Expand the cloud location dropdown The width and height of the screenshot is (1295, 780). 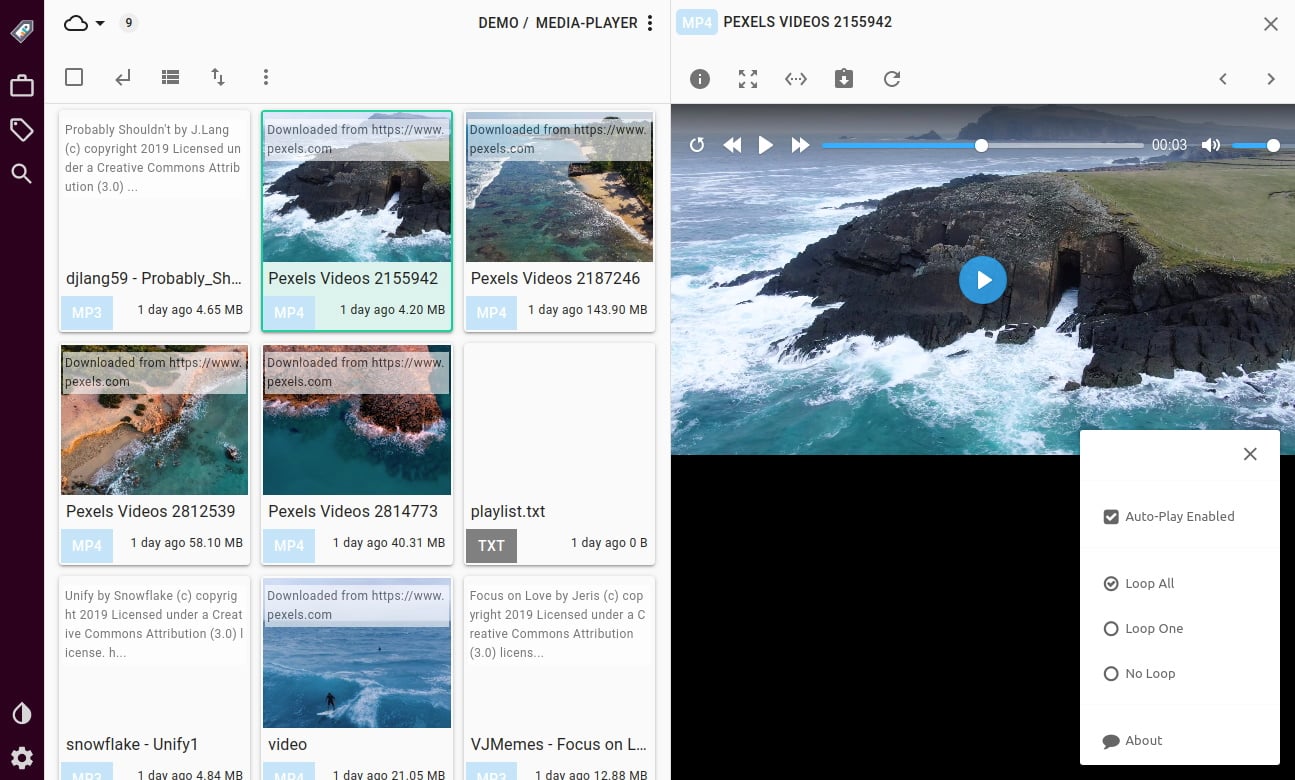coord(85,23)
